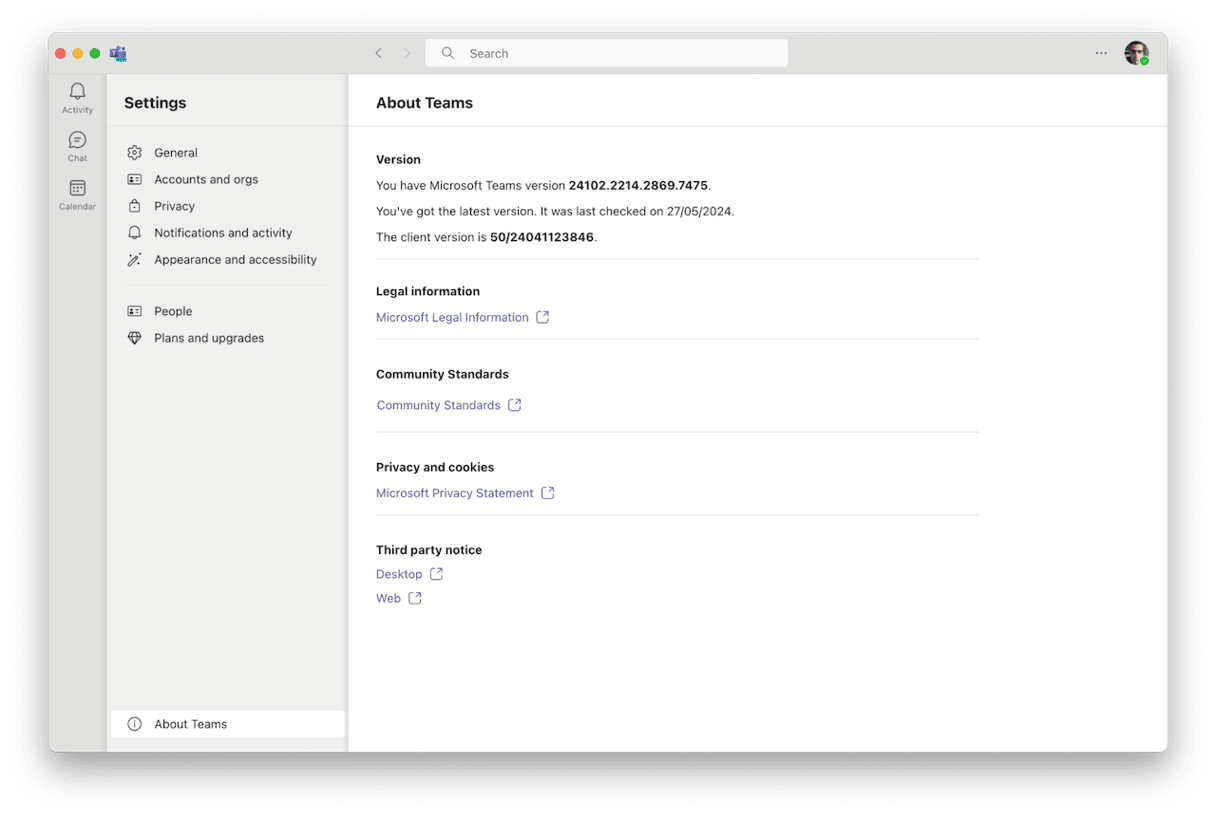1216x817 pixels.
Task: Select General settings
Action: (175, 153)
